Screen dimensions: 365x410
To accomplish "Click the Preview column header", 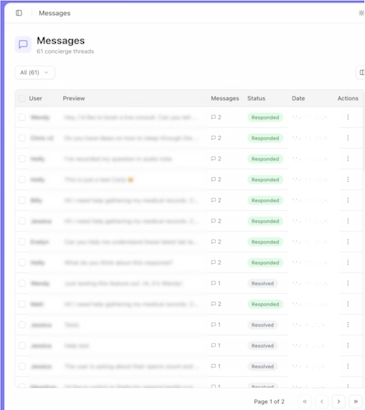I will point(74,98).
